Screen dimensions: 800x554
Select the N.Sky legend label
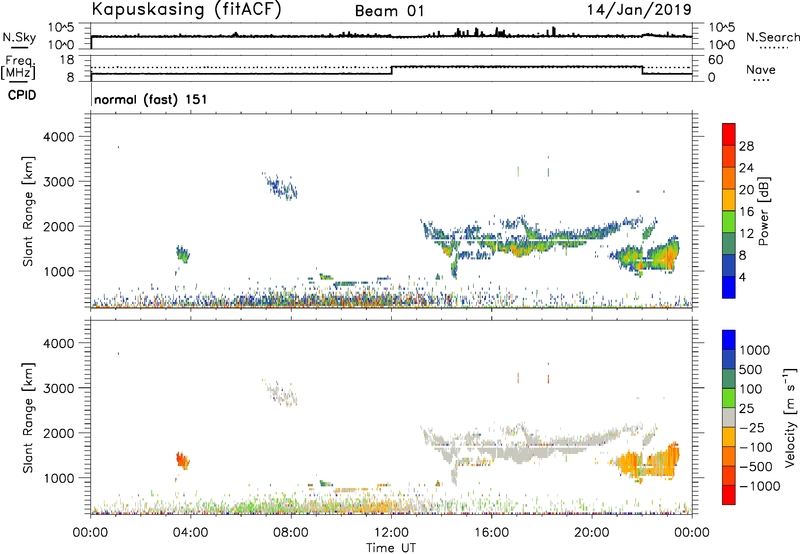19,37
